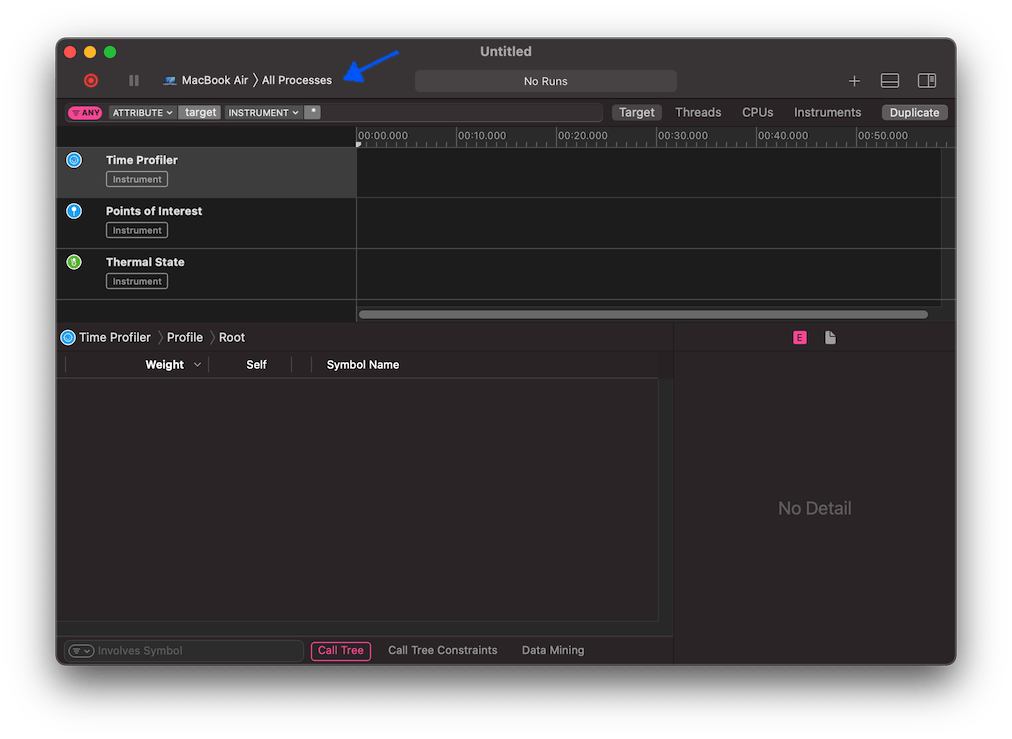Start recording with the red record button

[91, 80]
